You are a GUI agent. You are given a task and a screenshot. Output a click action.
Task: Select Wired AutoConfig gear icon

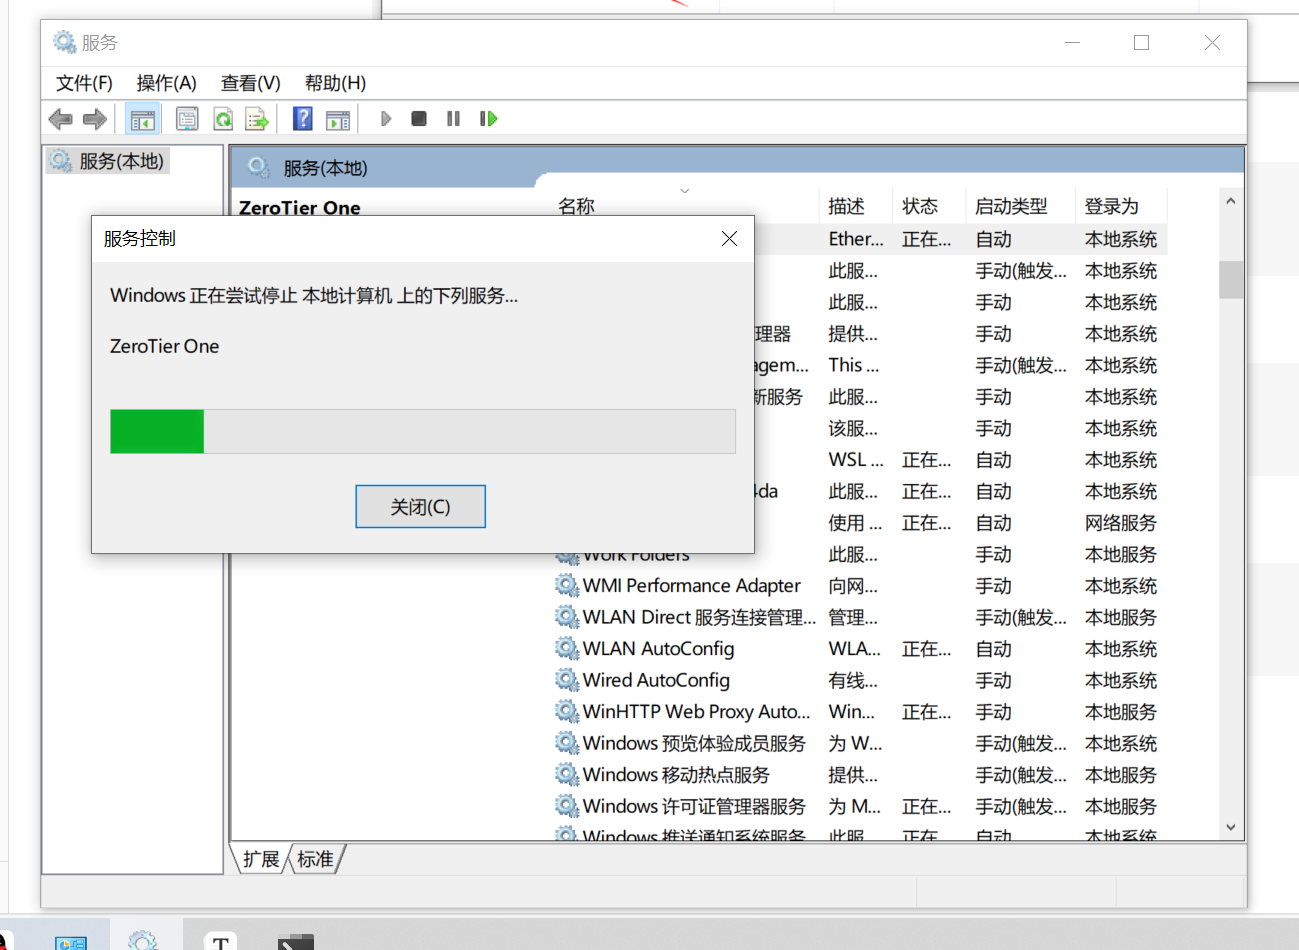tap(567, 680)
